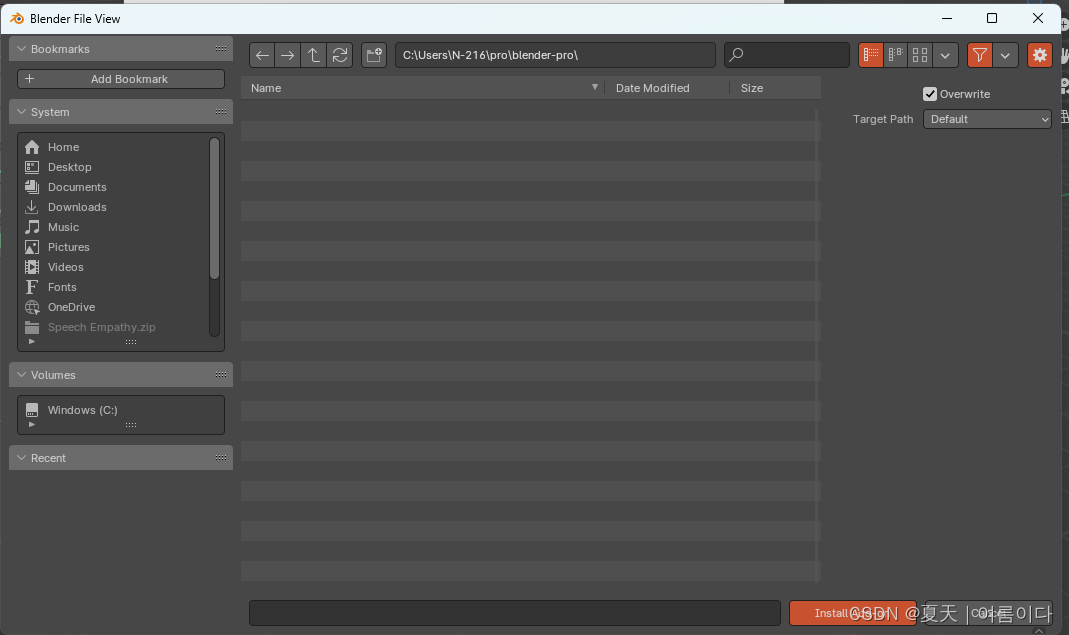Toggle file filtering funnel button
Viewport: 1069px width, 635px height.
click(x=980, y=55)
